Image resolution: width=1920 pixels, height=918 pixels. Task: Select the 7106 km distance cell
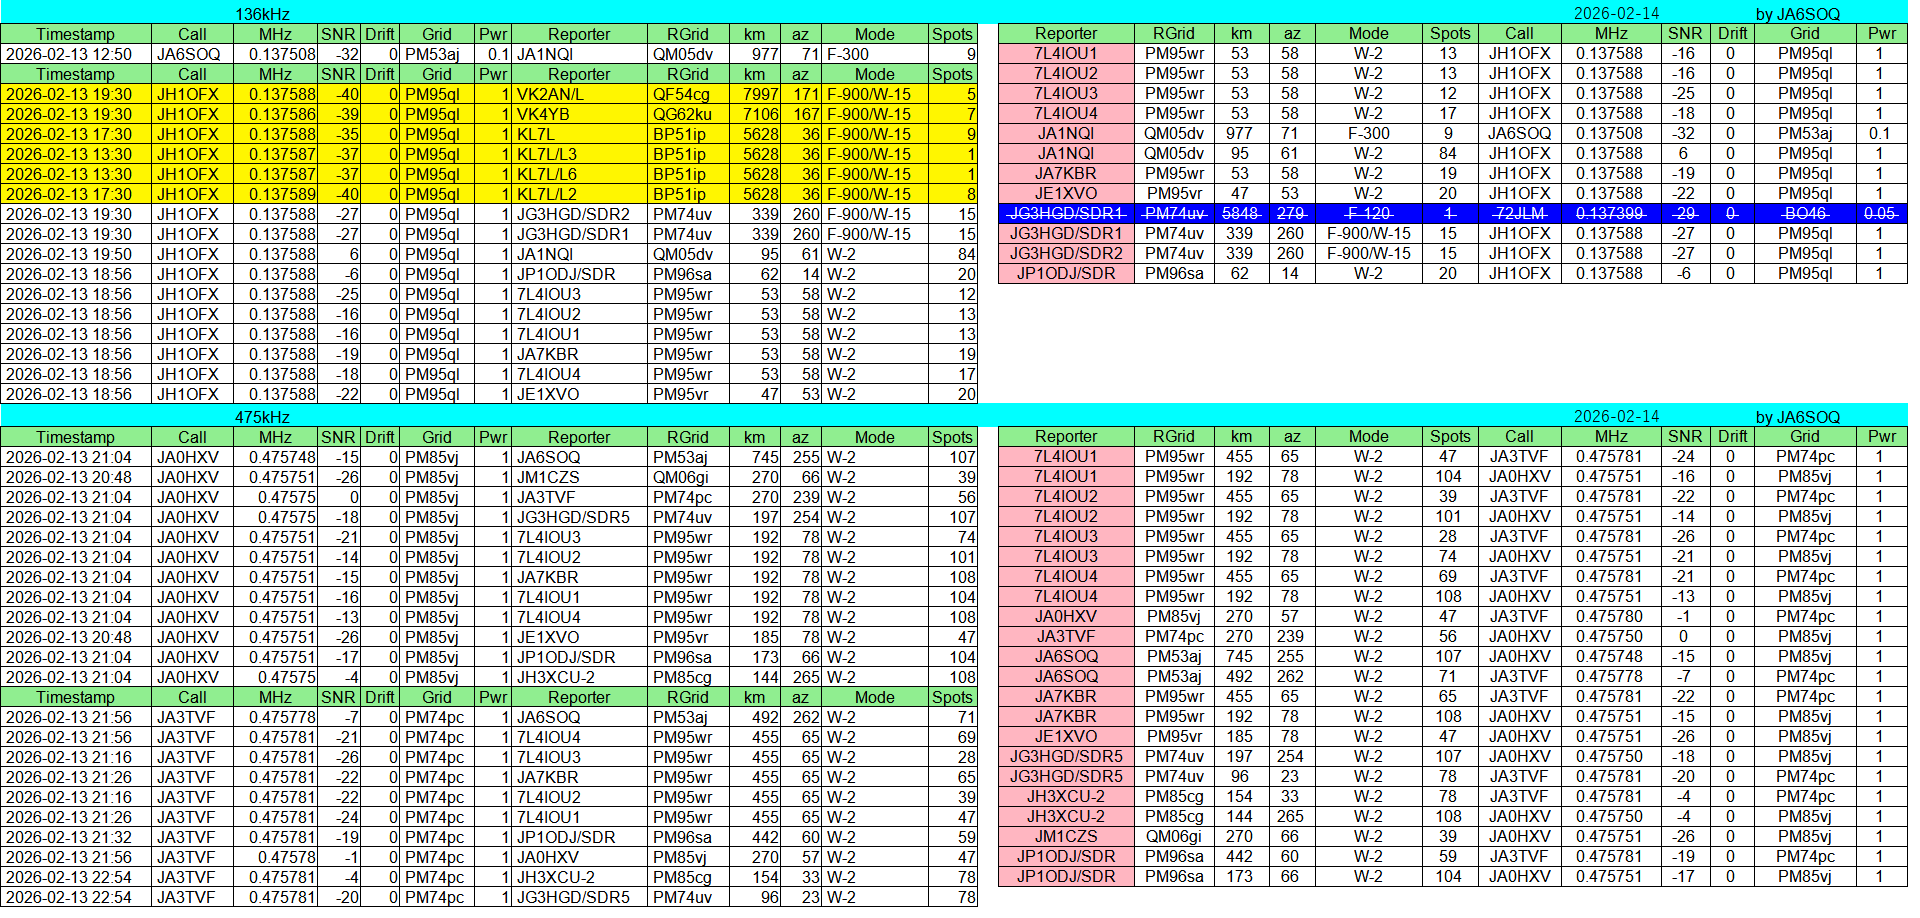(760, 114)
